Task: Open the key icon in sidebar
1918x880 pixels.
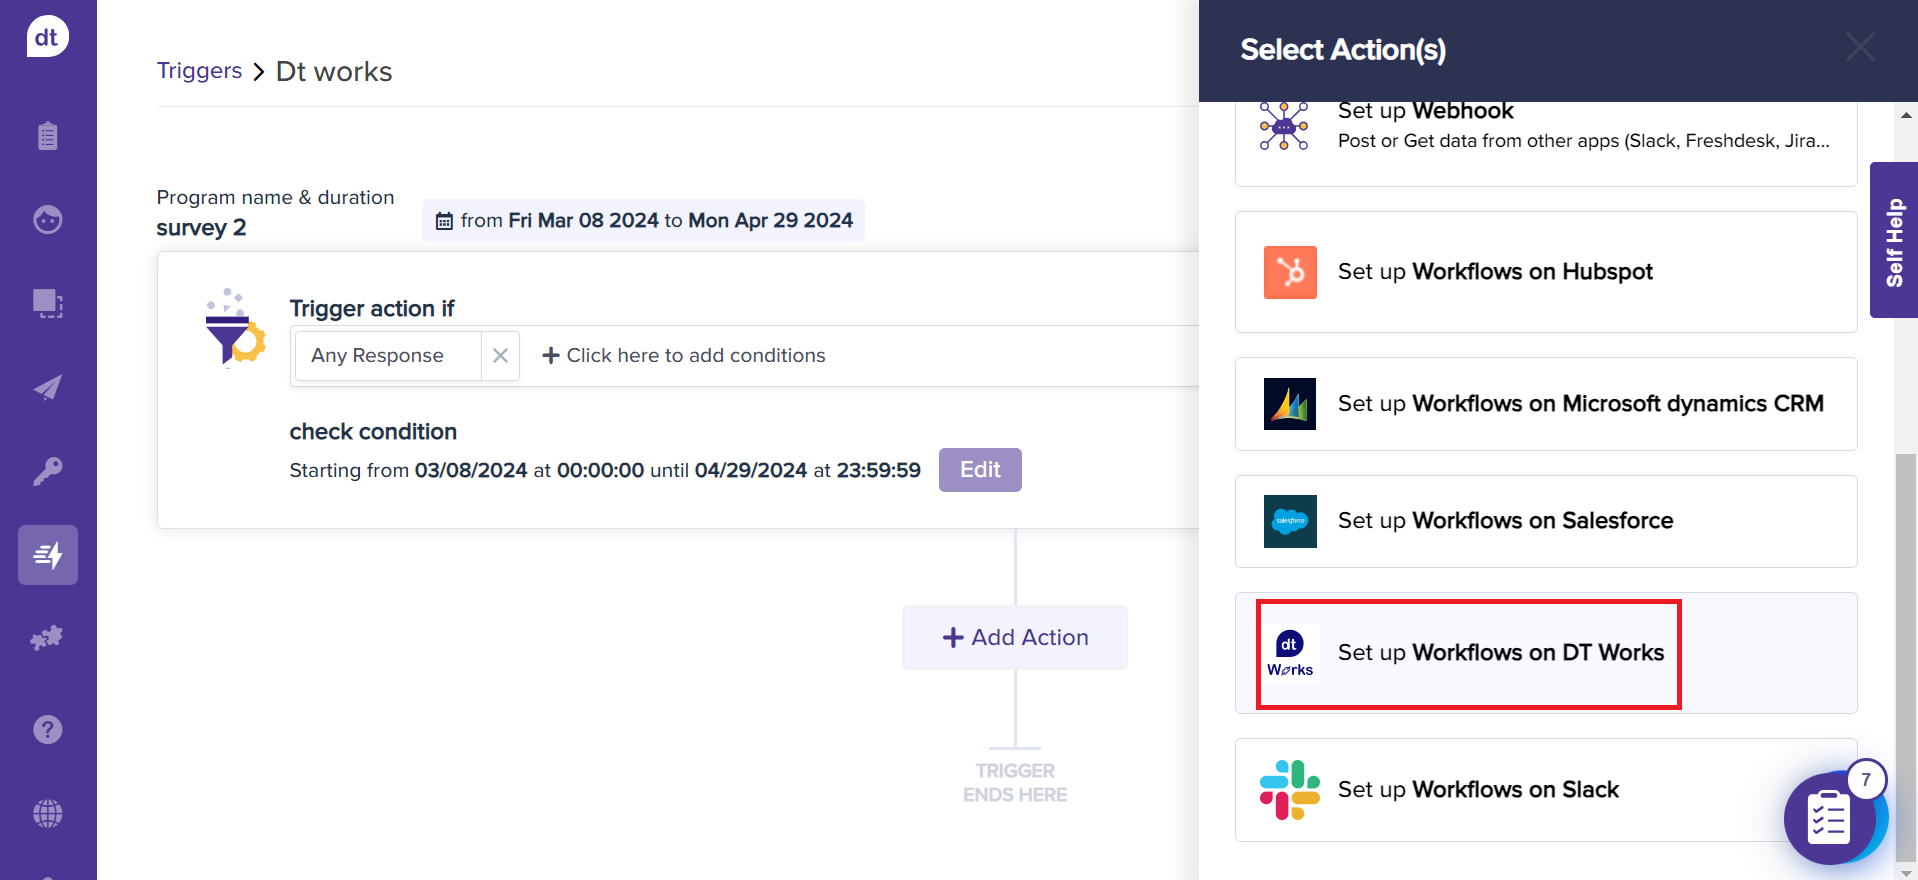Action: coord(47,471)
